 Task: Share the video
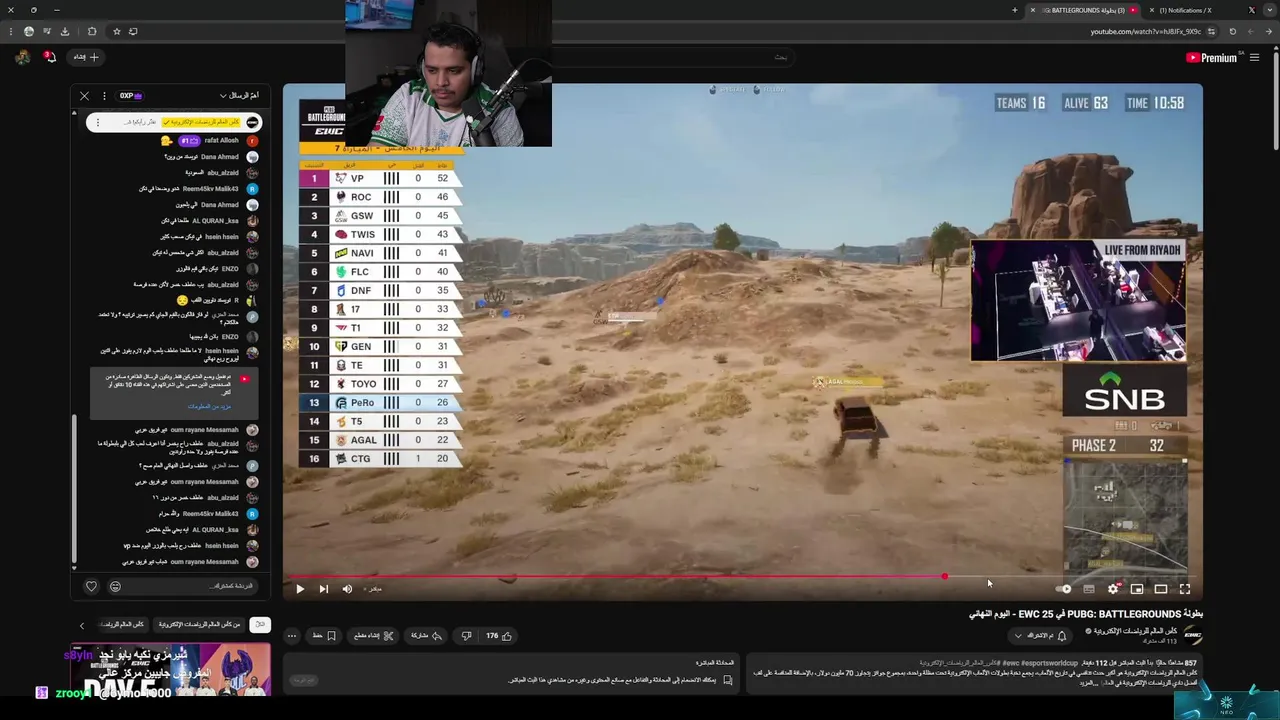click(x=426, y=636)
